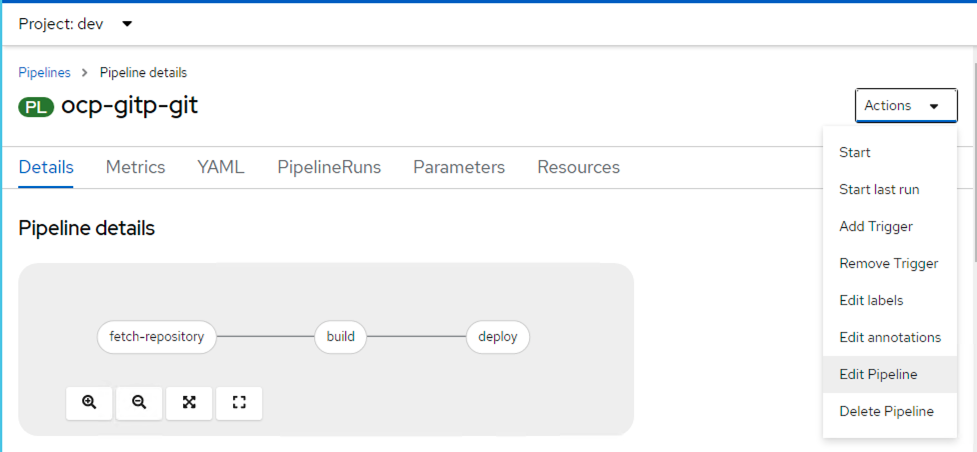Select the Parameters tab
The image size is (977, 452).
(459, 167)
